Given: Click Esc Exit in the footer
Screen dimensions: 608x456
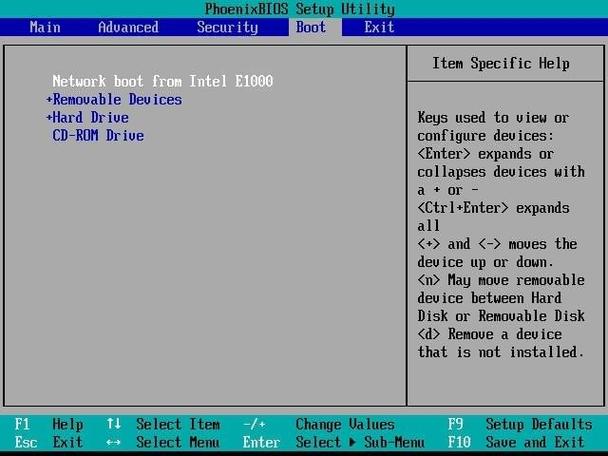Looking at the screenshot, I should (x=50, y=442).
